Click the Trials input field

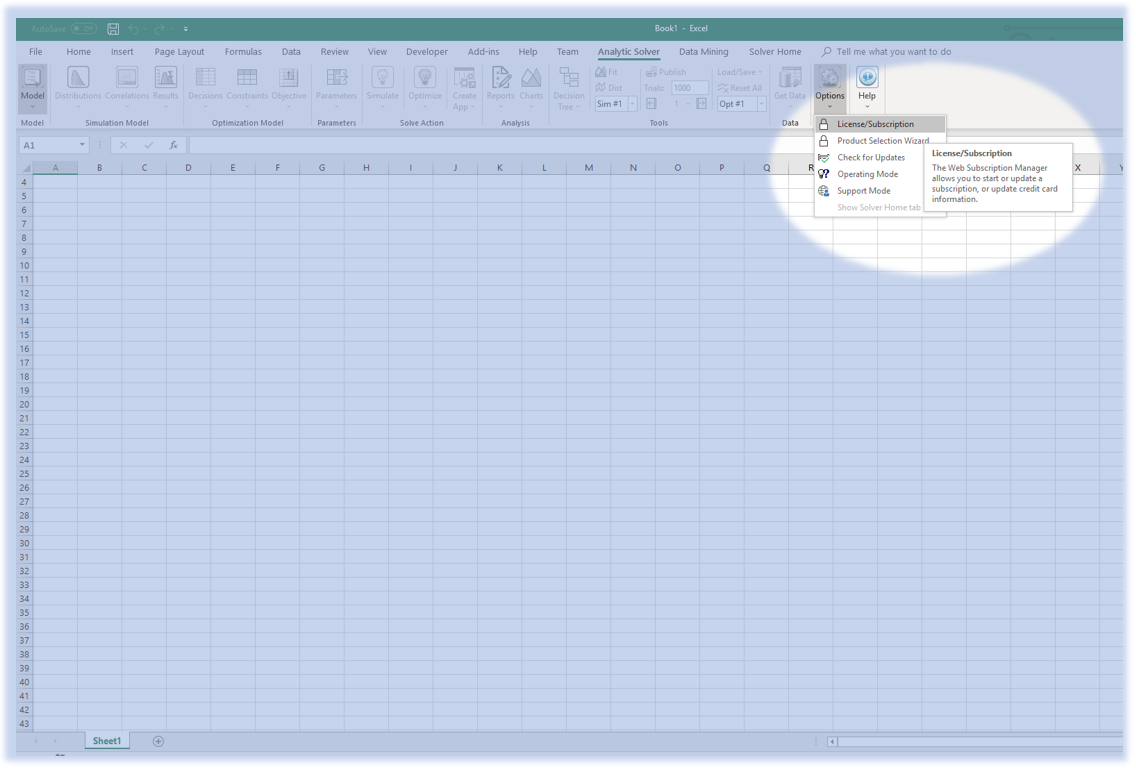(688, 88)
